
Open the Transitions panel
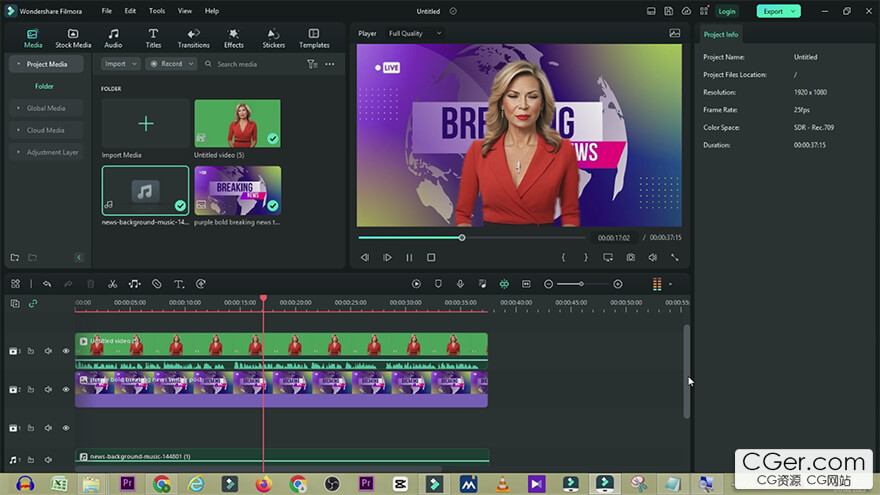(193, 38)
